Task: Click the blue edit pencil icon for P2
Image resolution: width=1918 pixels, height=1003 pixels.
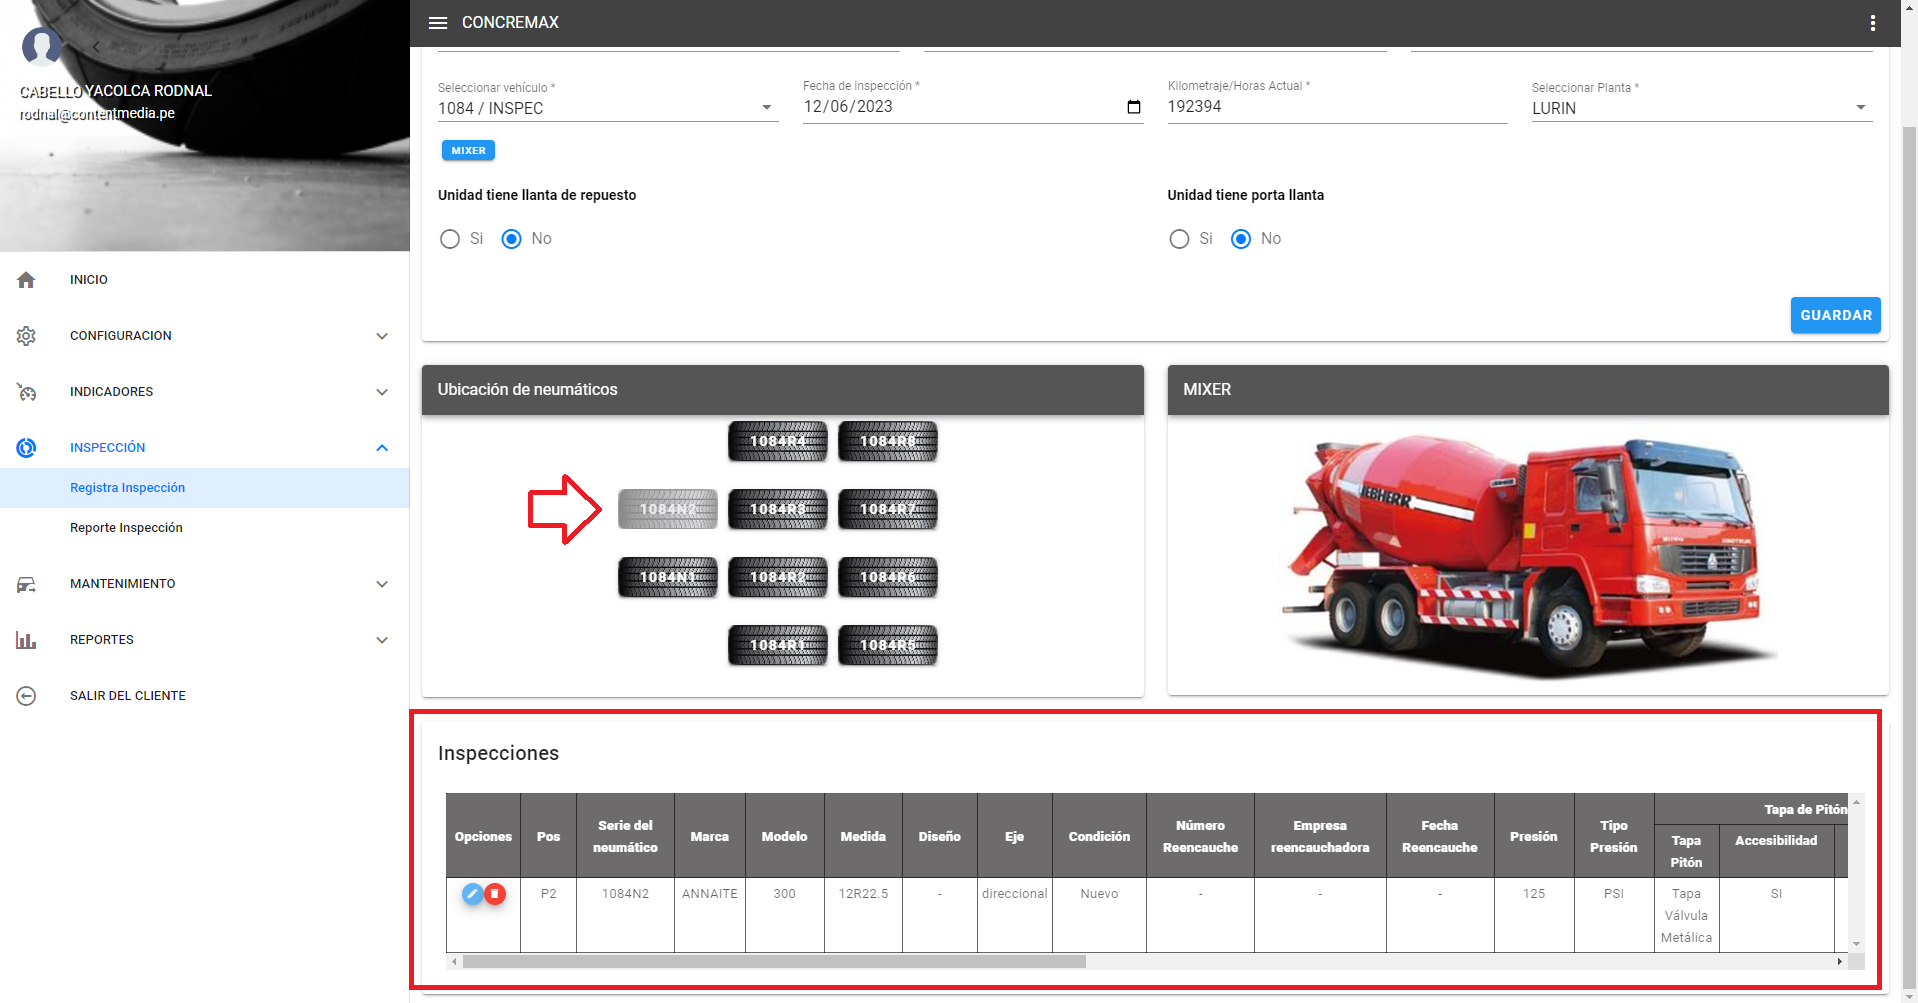Action: coord(472,894)
